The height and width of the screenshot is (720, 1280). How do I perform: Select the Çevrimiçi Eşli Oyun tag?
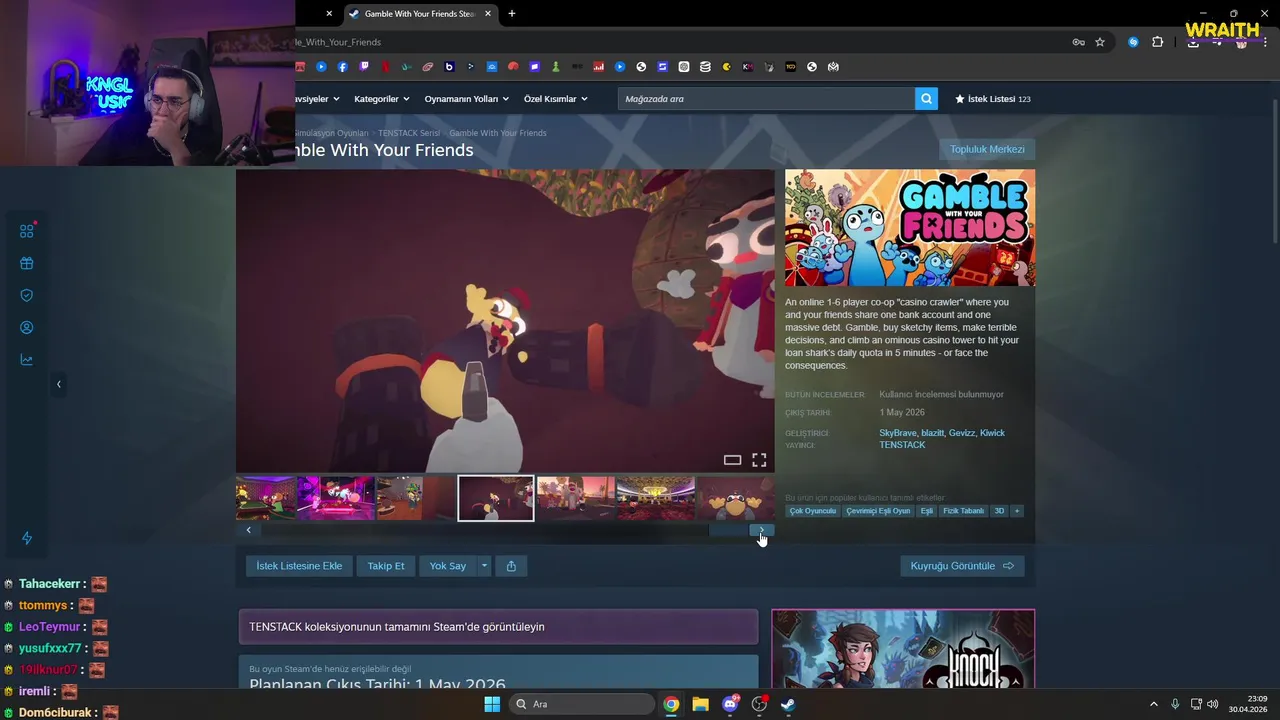point(878,511)
